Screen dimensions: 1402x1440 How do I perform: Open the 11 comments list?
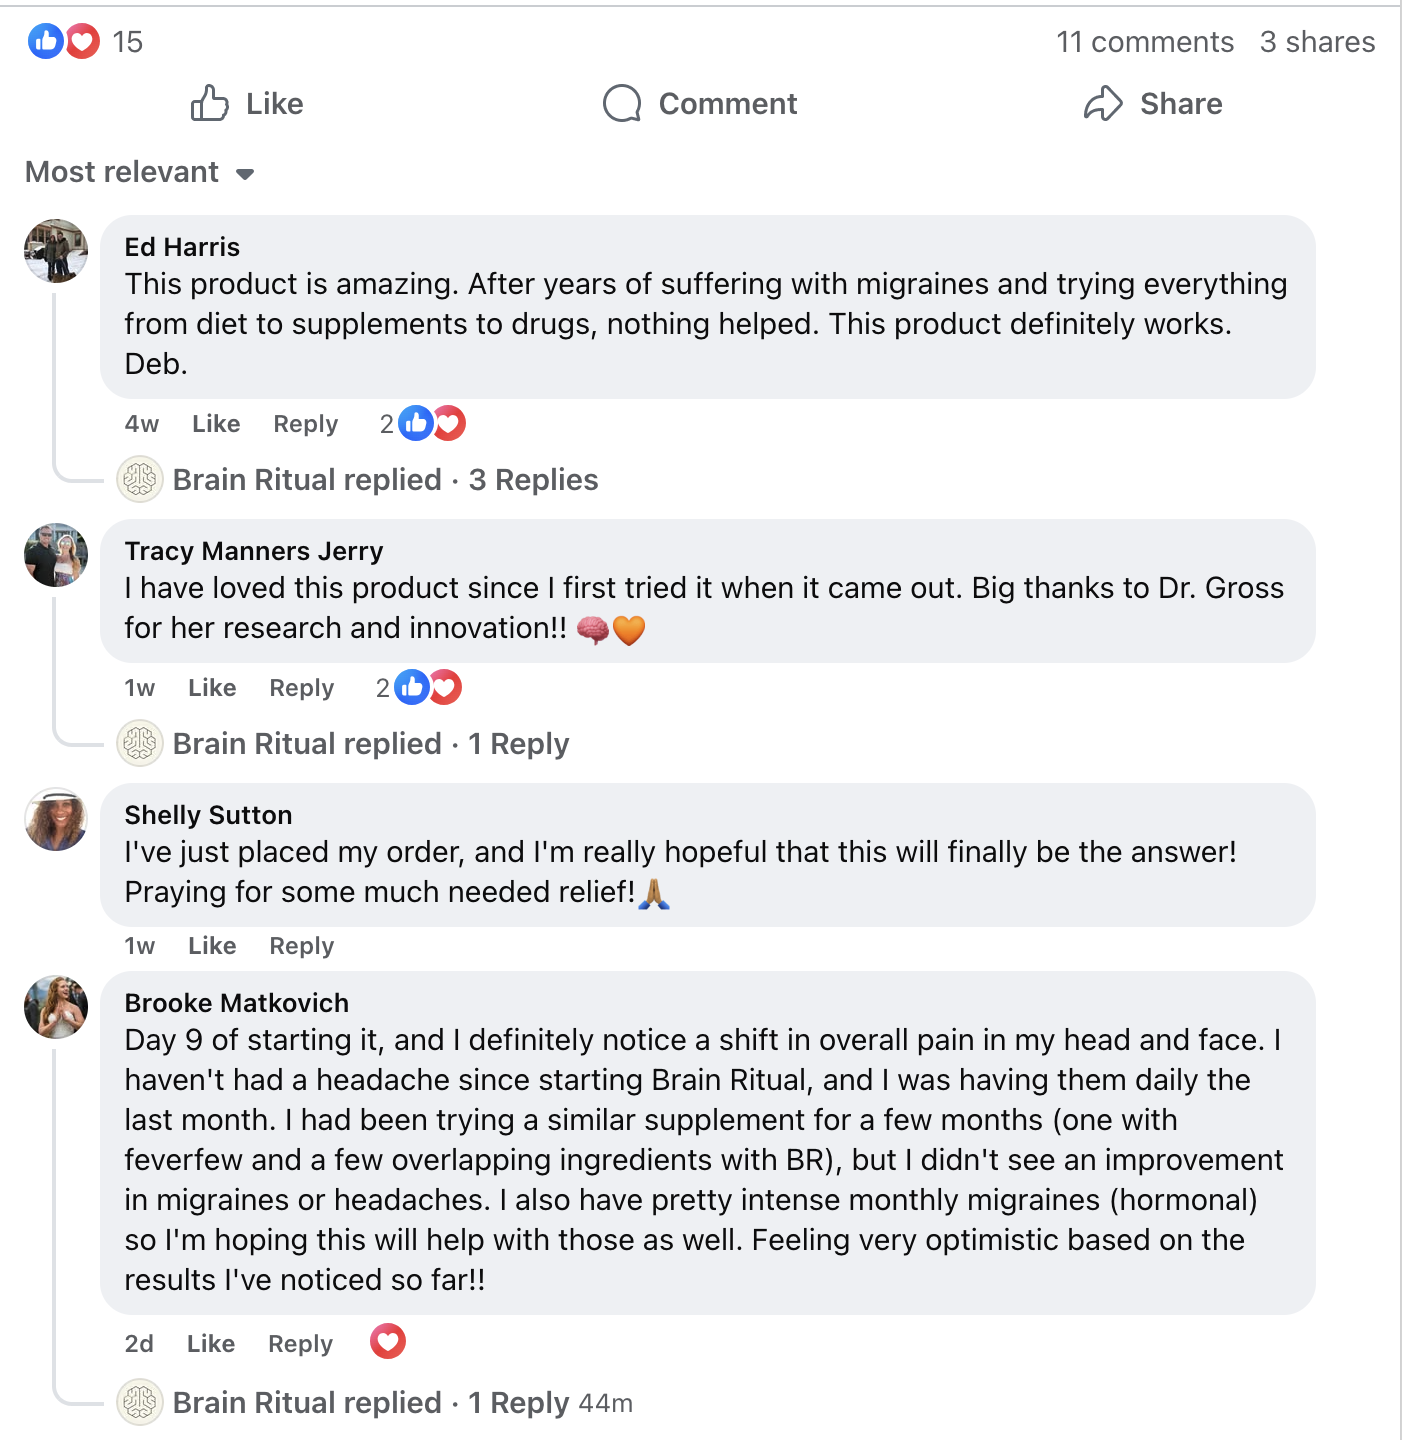tap(1146, 41)
